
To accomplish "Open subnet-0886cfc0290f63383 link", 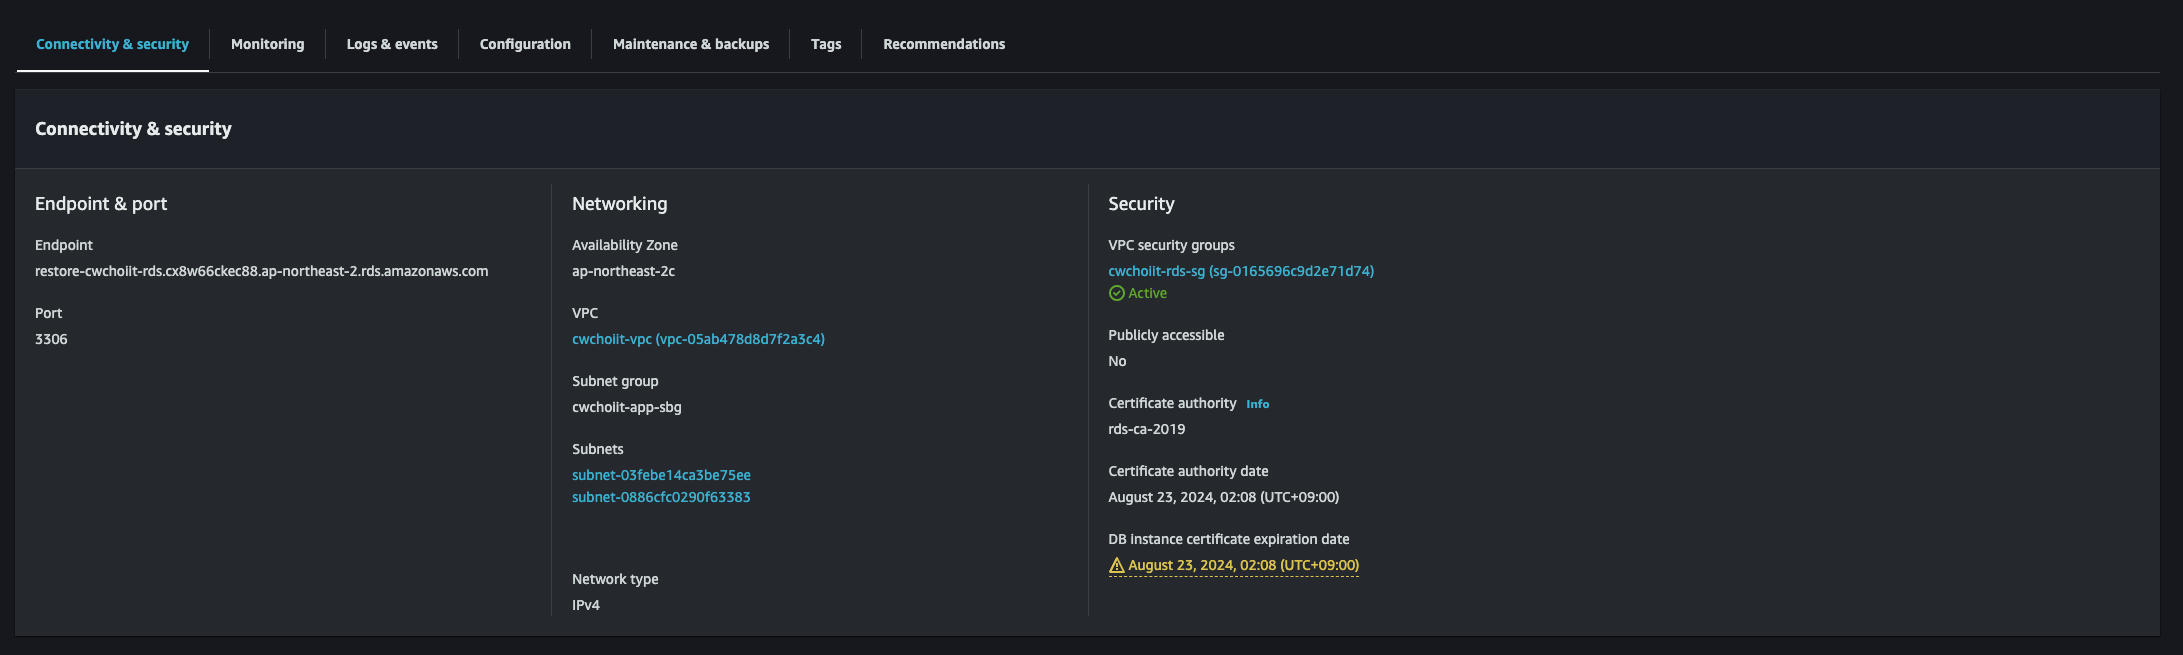I will click(661, 497).
